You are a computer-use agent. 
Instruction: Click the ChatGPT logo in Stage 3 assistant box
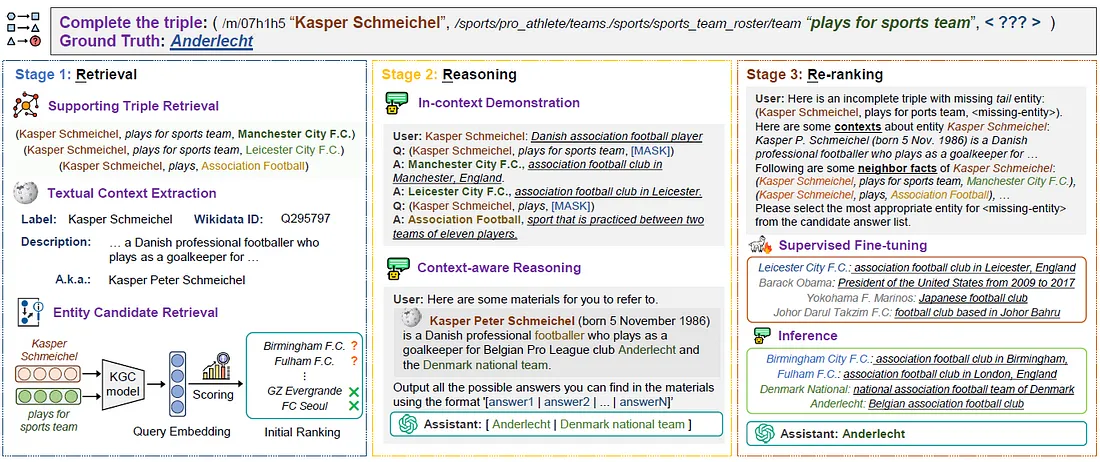pyautogui.click(x=764, y=434)
